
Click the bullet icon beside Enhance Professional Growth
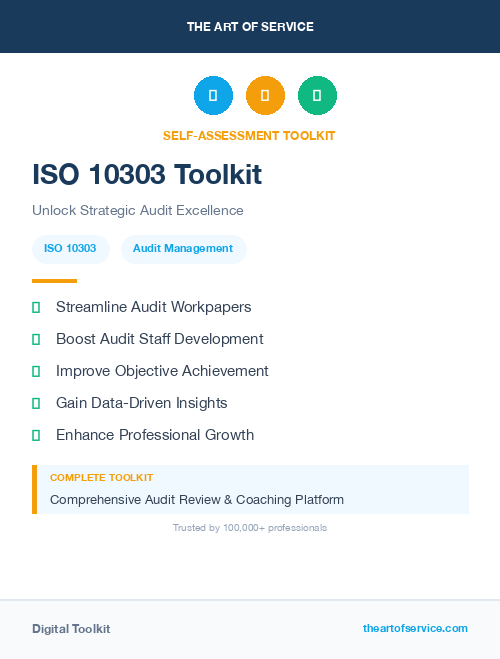tap(36, 435)
